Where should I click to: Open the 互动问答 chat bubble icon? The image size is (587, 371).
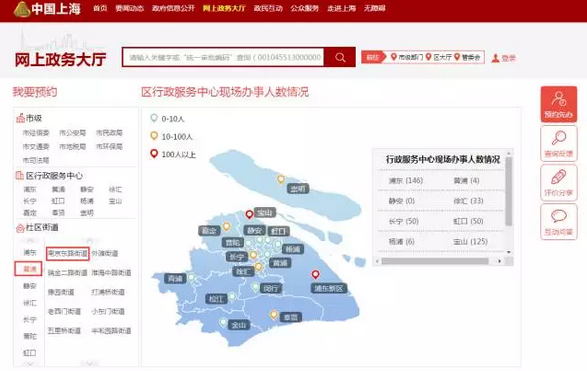click(x=559, y=222)
